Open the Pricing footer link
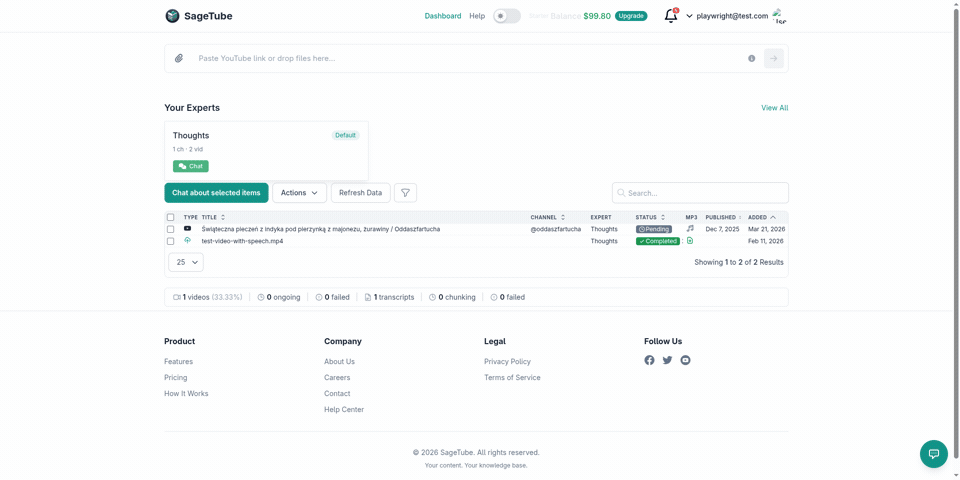Viewport: 960px width, 480px height. pos(176,378)
